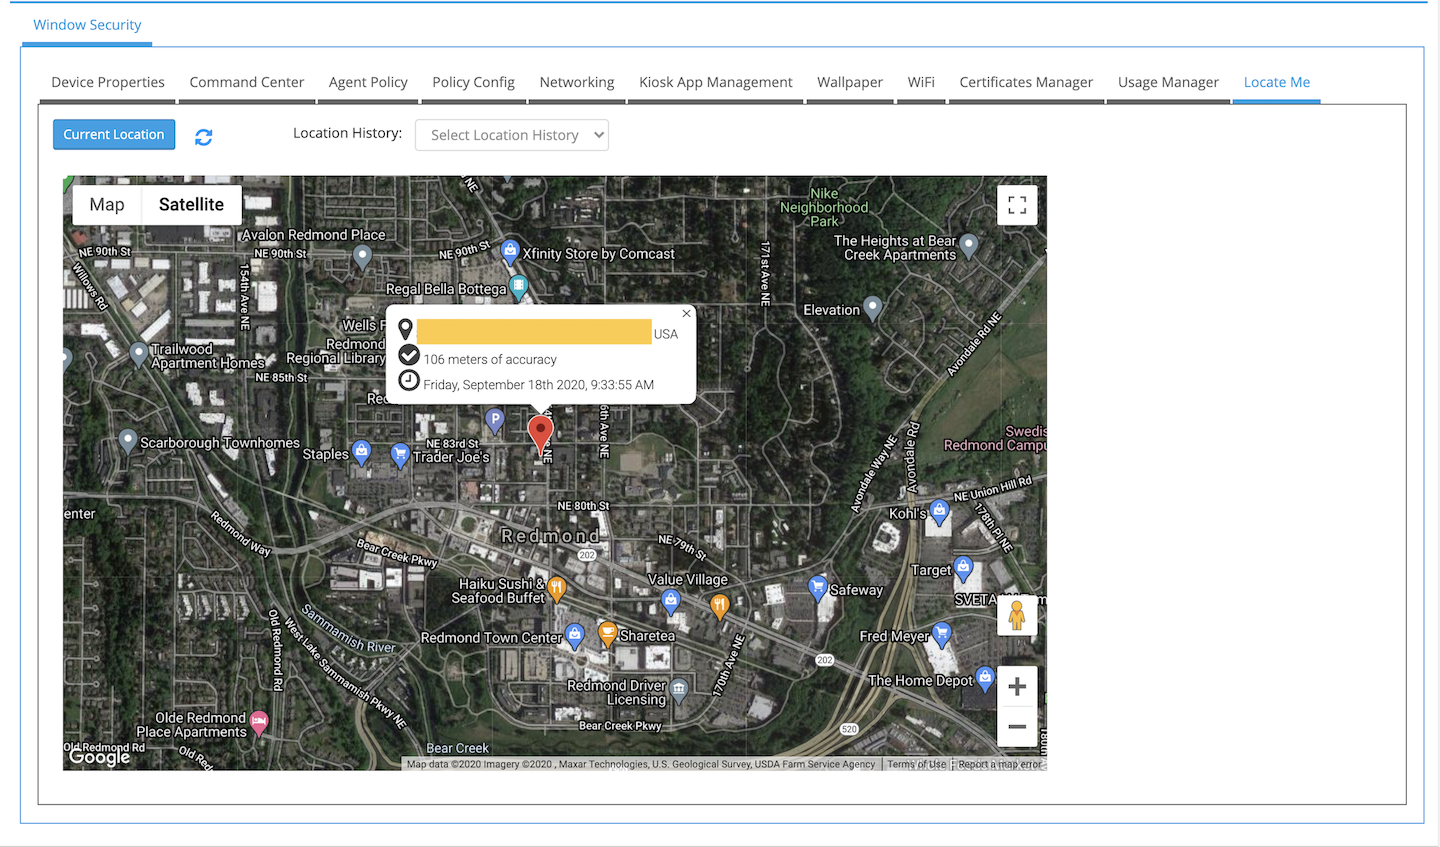The width and height of the screenshot is (1440, 847).
Task: Click The Heights at Bear Creek marker
Action: 969,245
